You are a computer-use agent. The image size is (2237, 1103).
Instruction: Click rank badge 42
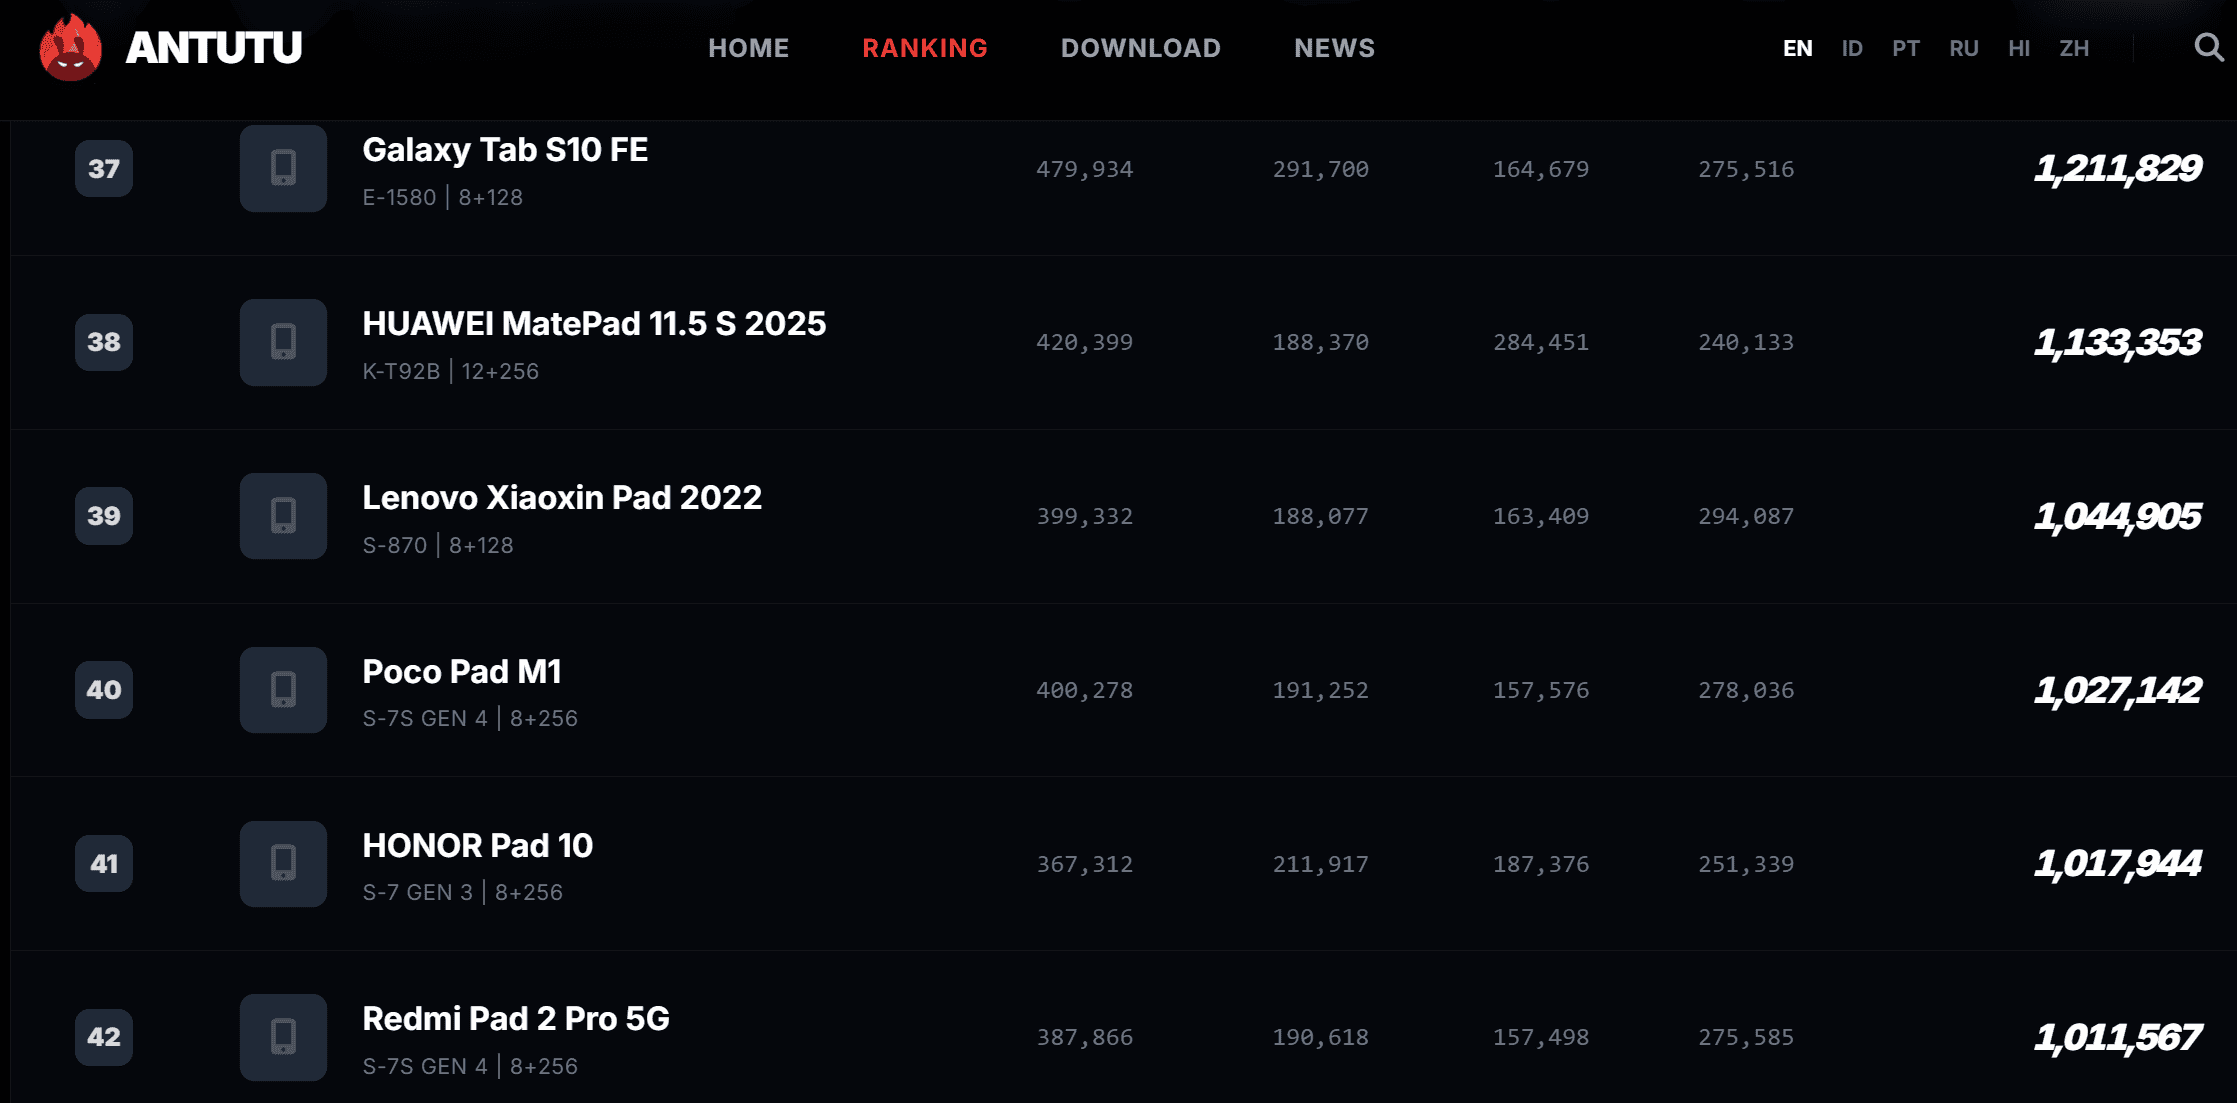click(x=104, y=1037)
